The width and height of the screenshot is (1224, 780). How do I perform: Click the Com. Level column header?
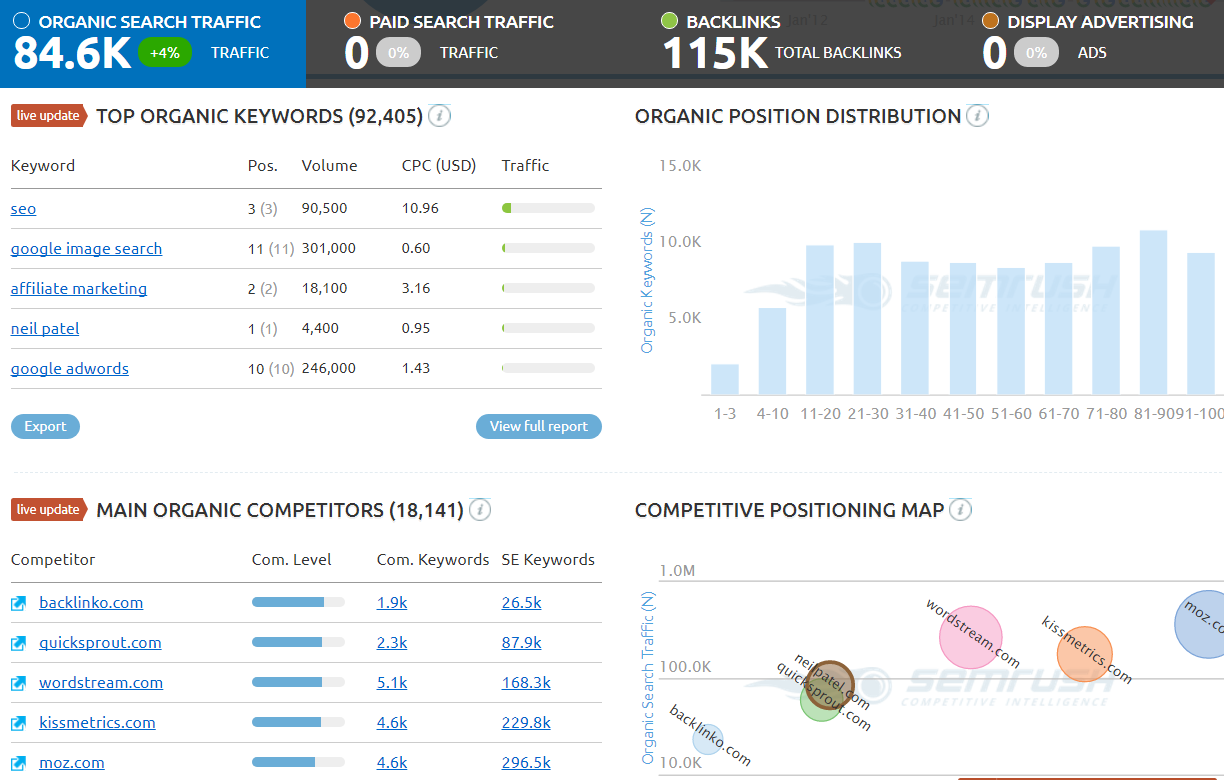292,560
